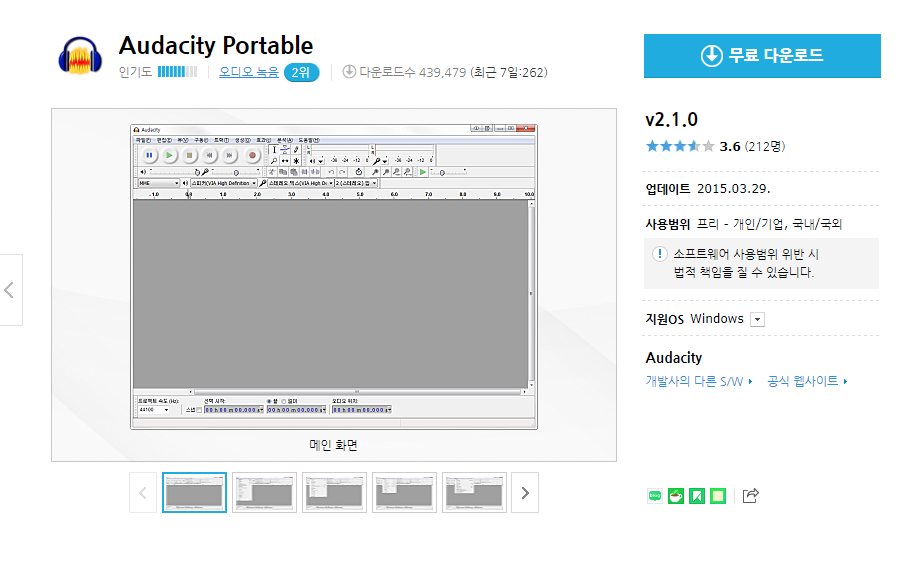Click the Cut scissors icon
Image resolution: width=909 pixels, height=562 pixels.
271,172
